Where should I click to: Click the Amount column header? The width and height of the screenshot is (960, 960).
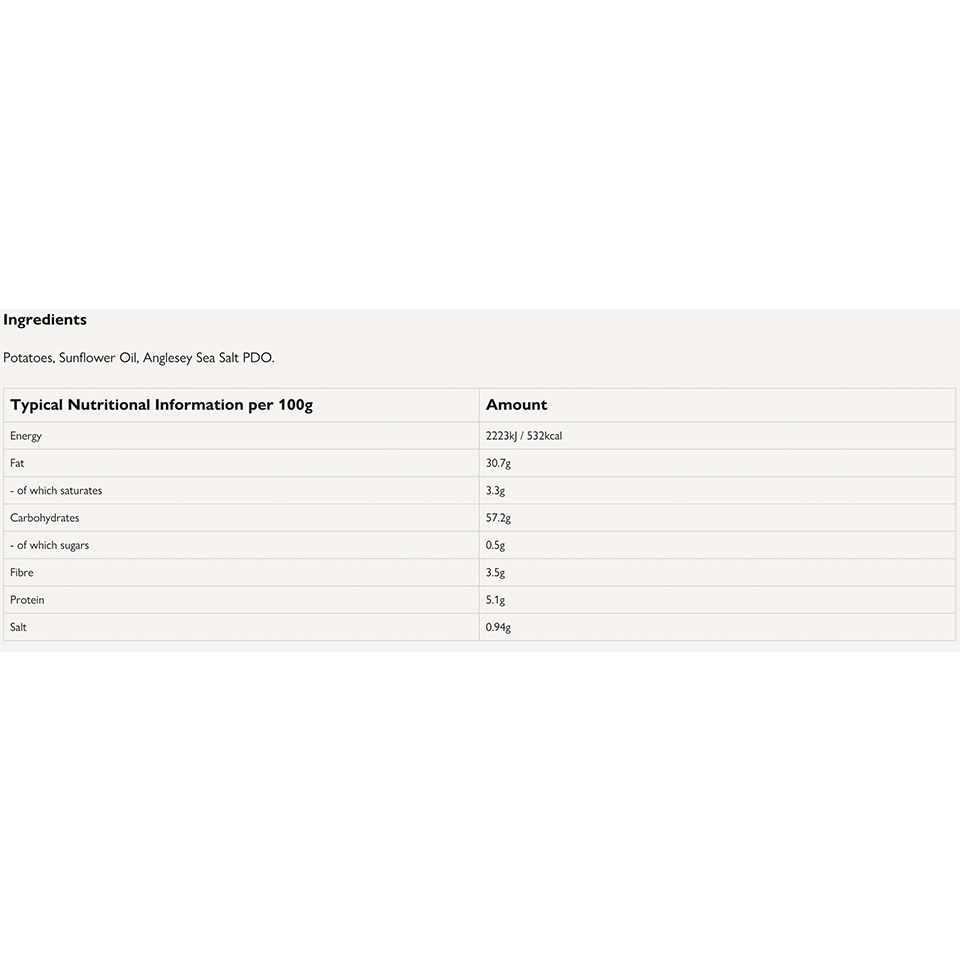(x=516, y=405)
